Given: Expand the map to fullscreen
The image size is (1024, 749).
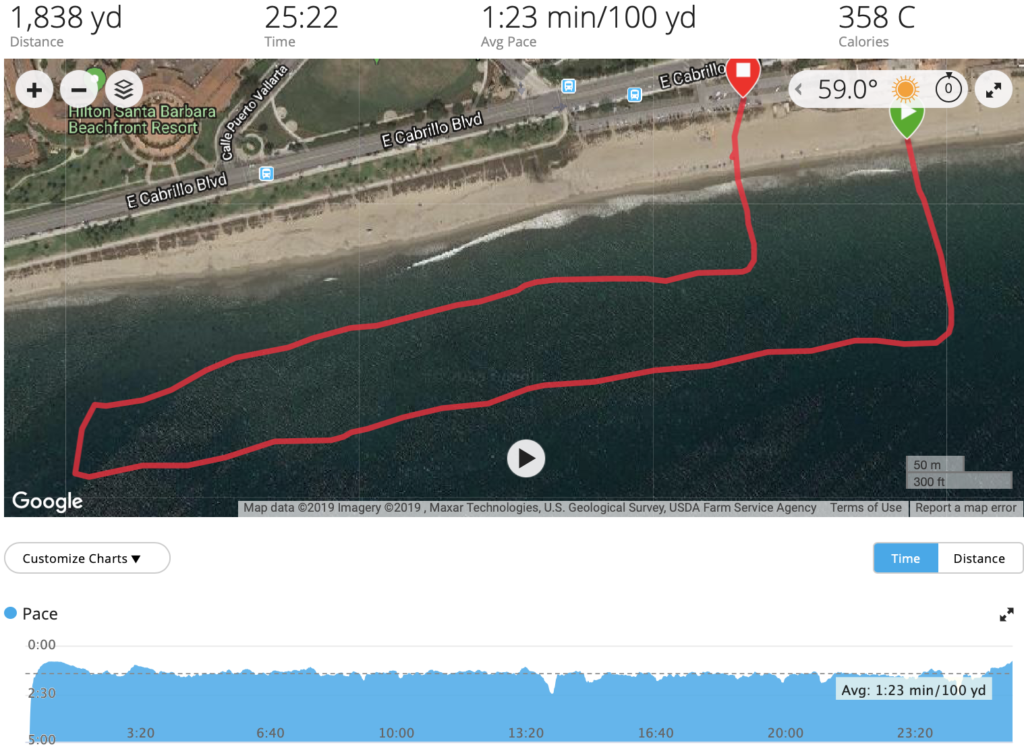Looking at the screenshot, I should [x=993, y=90].
